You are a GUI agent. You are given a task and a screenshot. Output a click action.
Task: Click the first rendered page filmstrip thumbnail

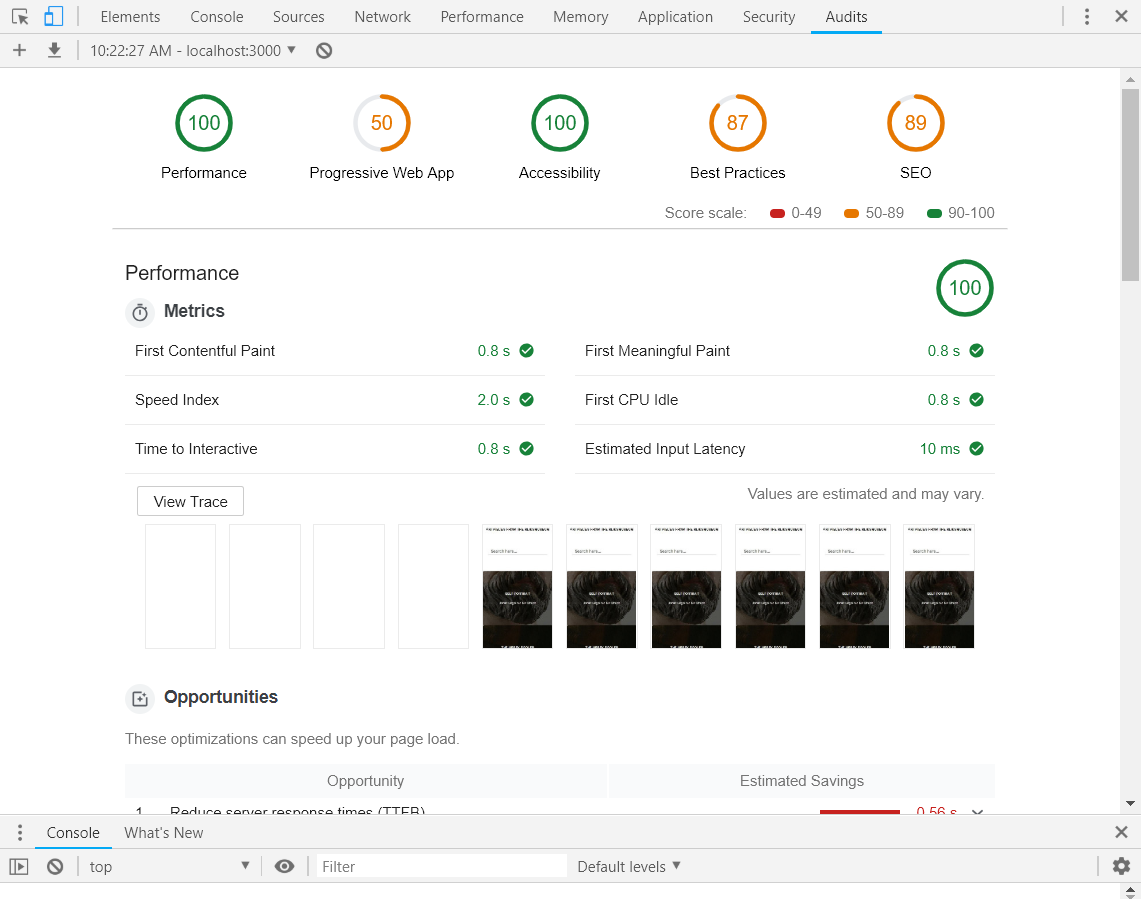(517, 586)
